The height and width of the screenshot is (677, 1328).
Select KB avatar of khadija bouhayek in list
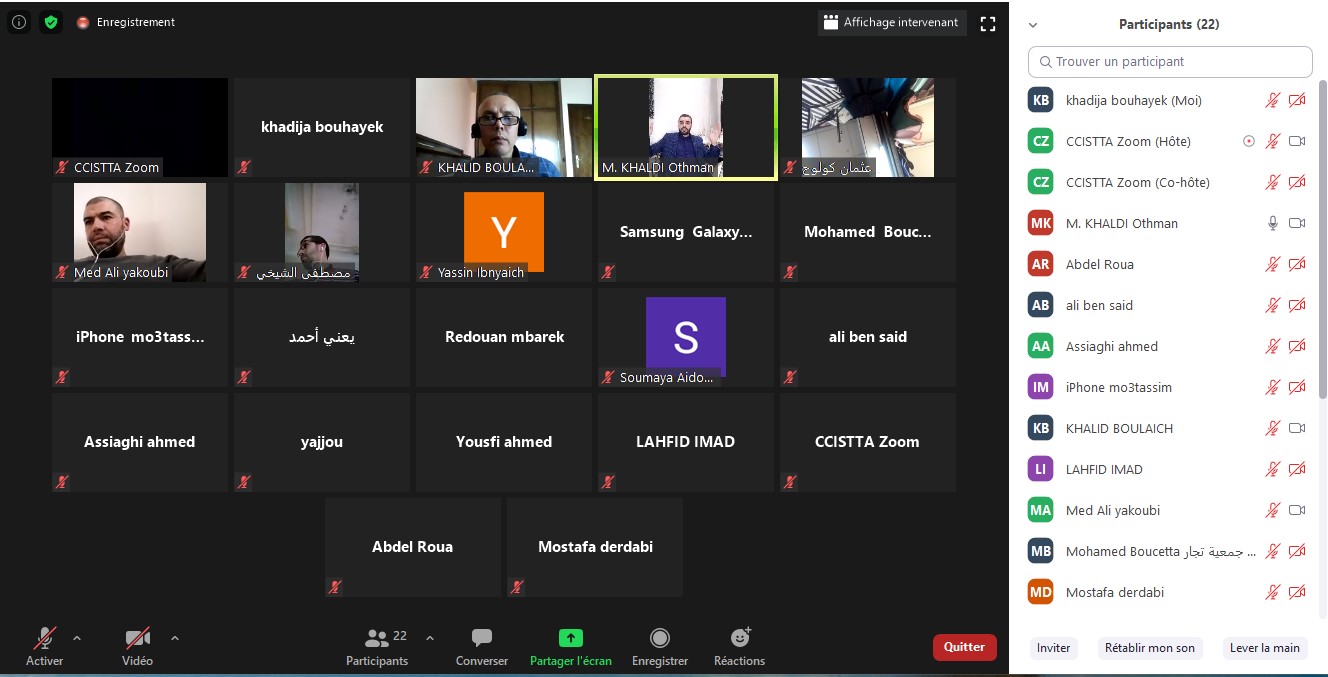pos(1041,100)
